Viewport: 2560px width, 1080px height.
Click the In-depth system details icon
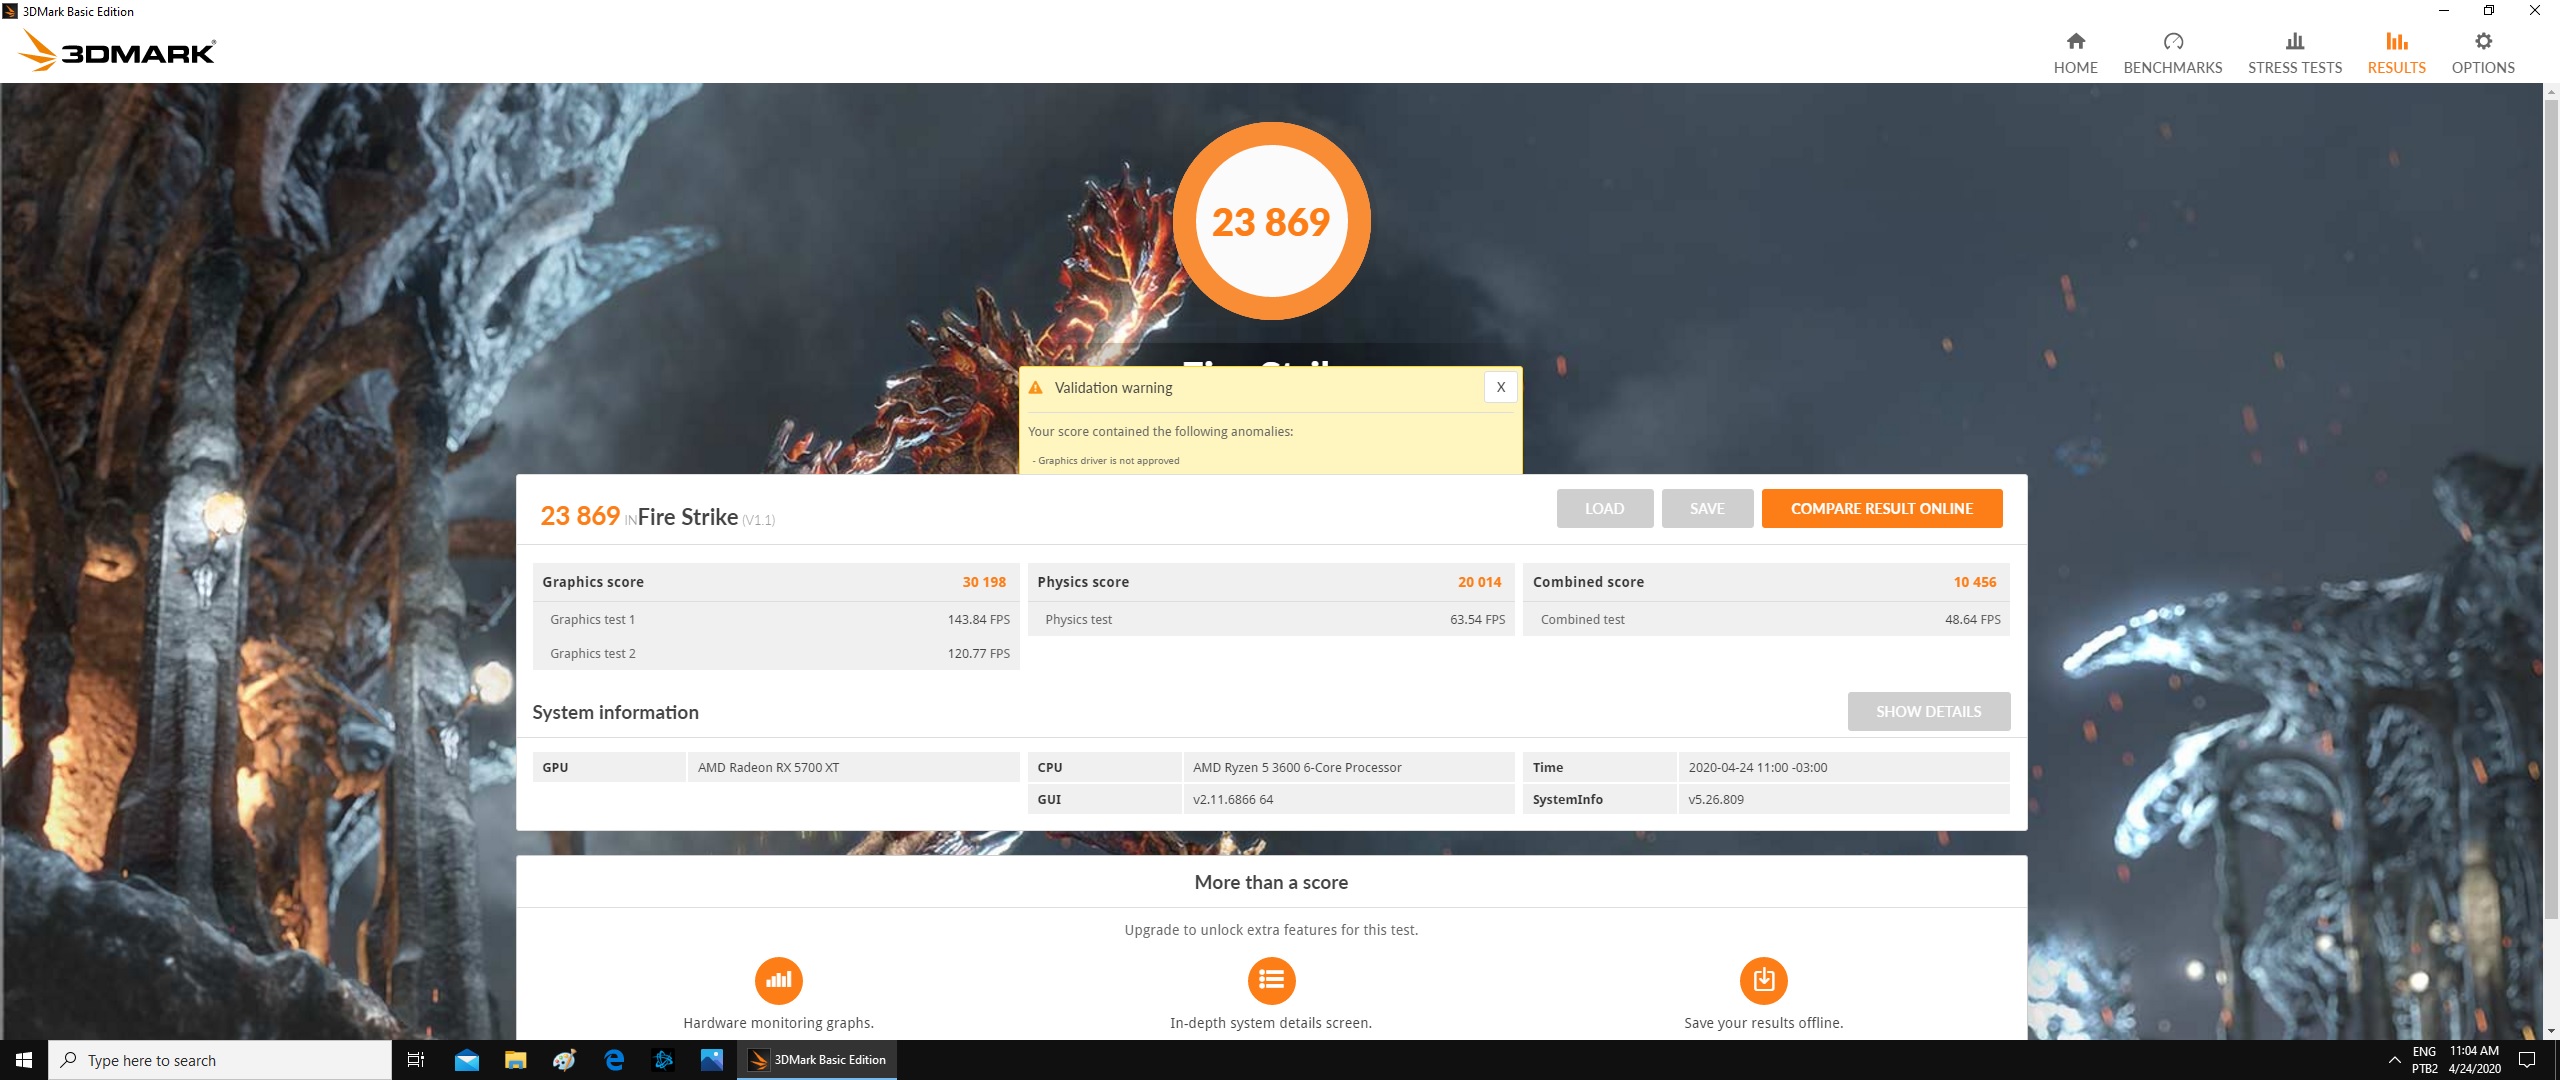click(x=1271, y=980)
